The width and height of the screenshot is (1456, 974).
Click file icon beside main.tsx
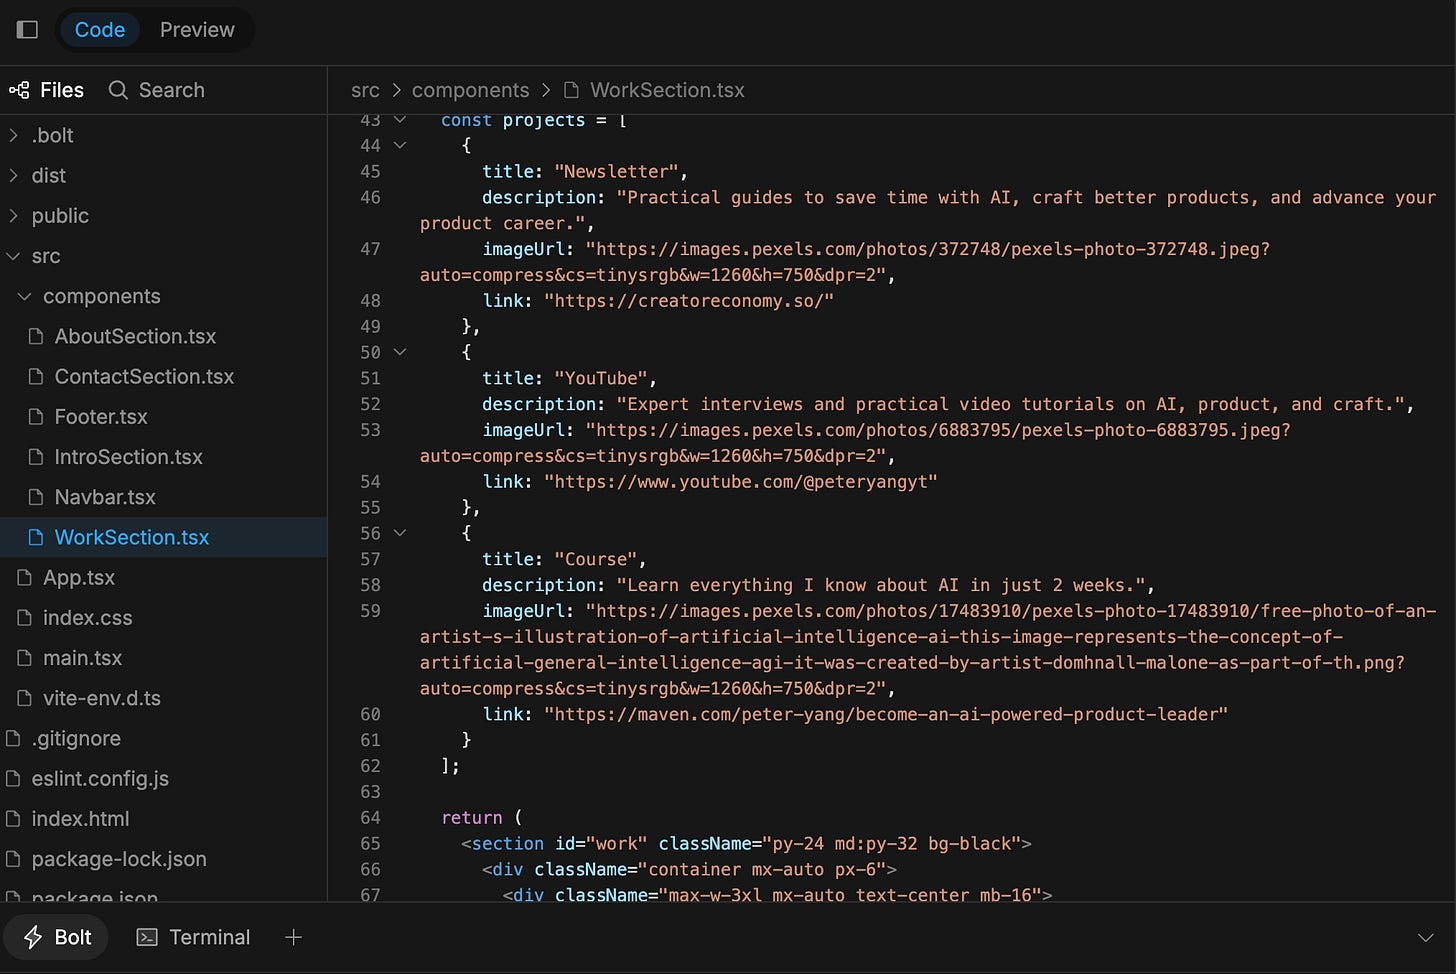coord(24,658)
